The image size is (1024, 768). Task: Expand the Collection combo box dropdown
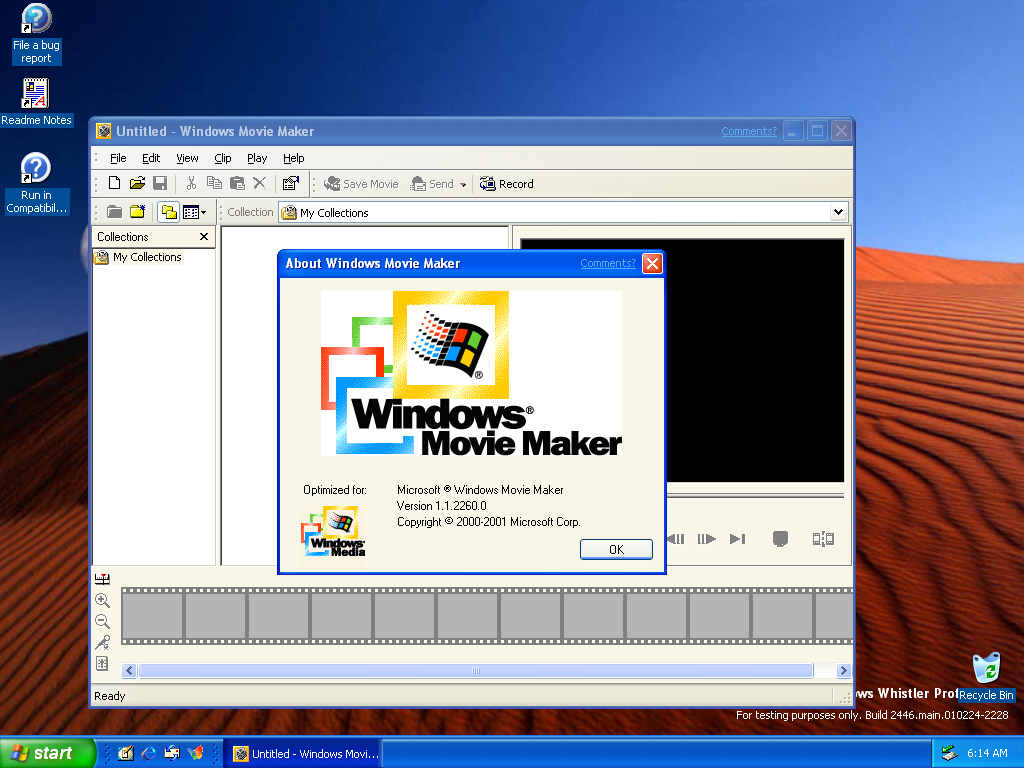(838, 212)
